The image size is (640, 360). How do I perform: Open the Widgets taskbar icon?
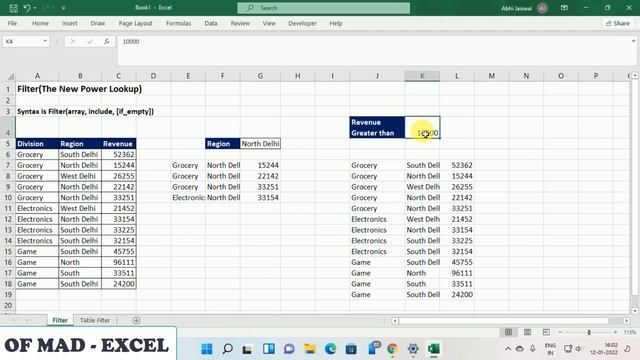click(269, 349)
